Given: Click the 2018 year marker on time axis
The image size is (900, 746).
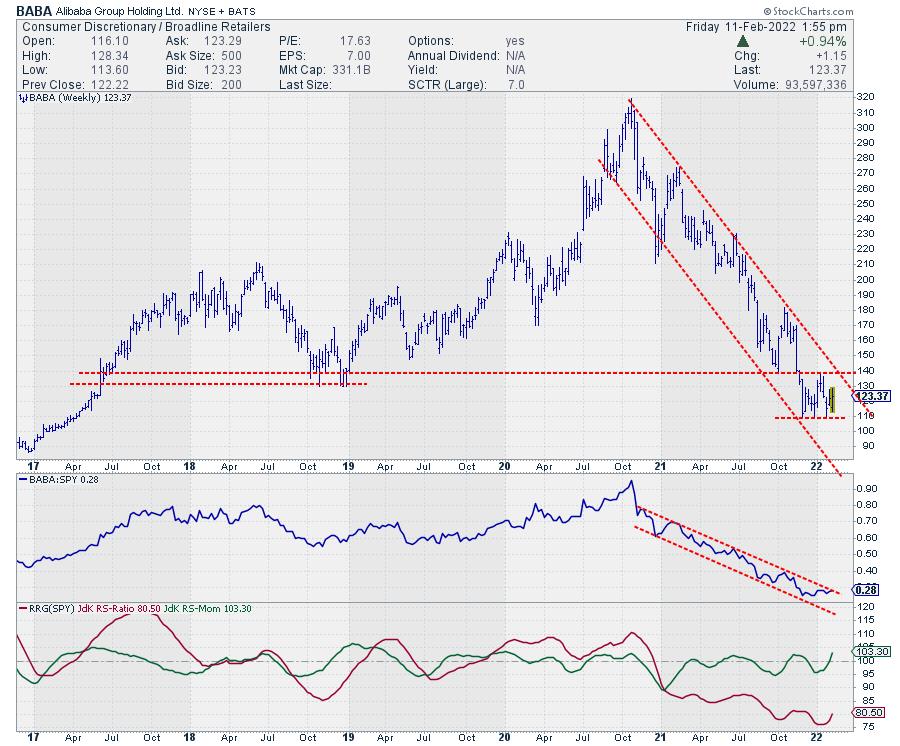Looking at the screenshot, I should 190,465.
